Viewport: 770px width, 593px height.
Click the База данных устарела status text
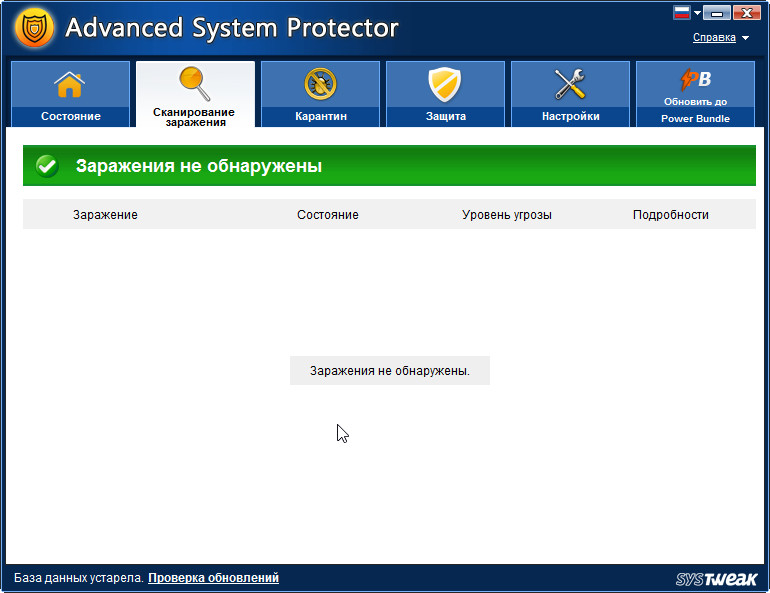(79, 578)
